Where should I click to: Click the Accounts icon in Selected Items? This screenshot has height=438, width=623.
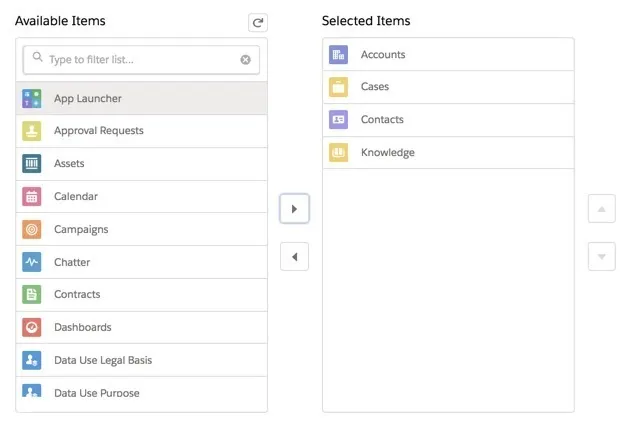tap(339, 55)
